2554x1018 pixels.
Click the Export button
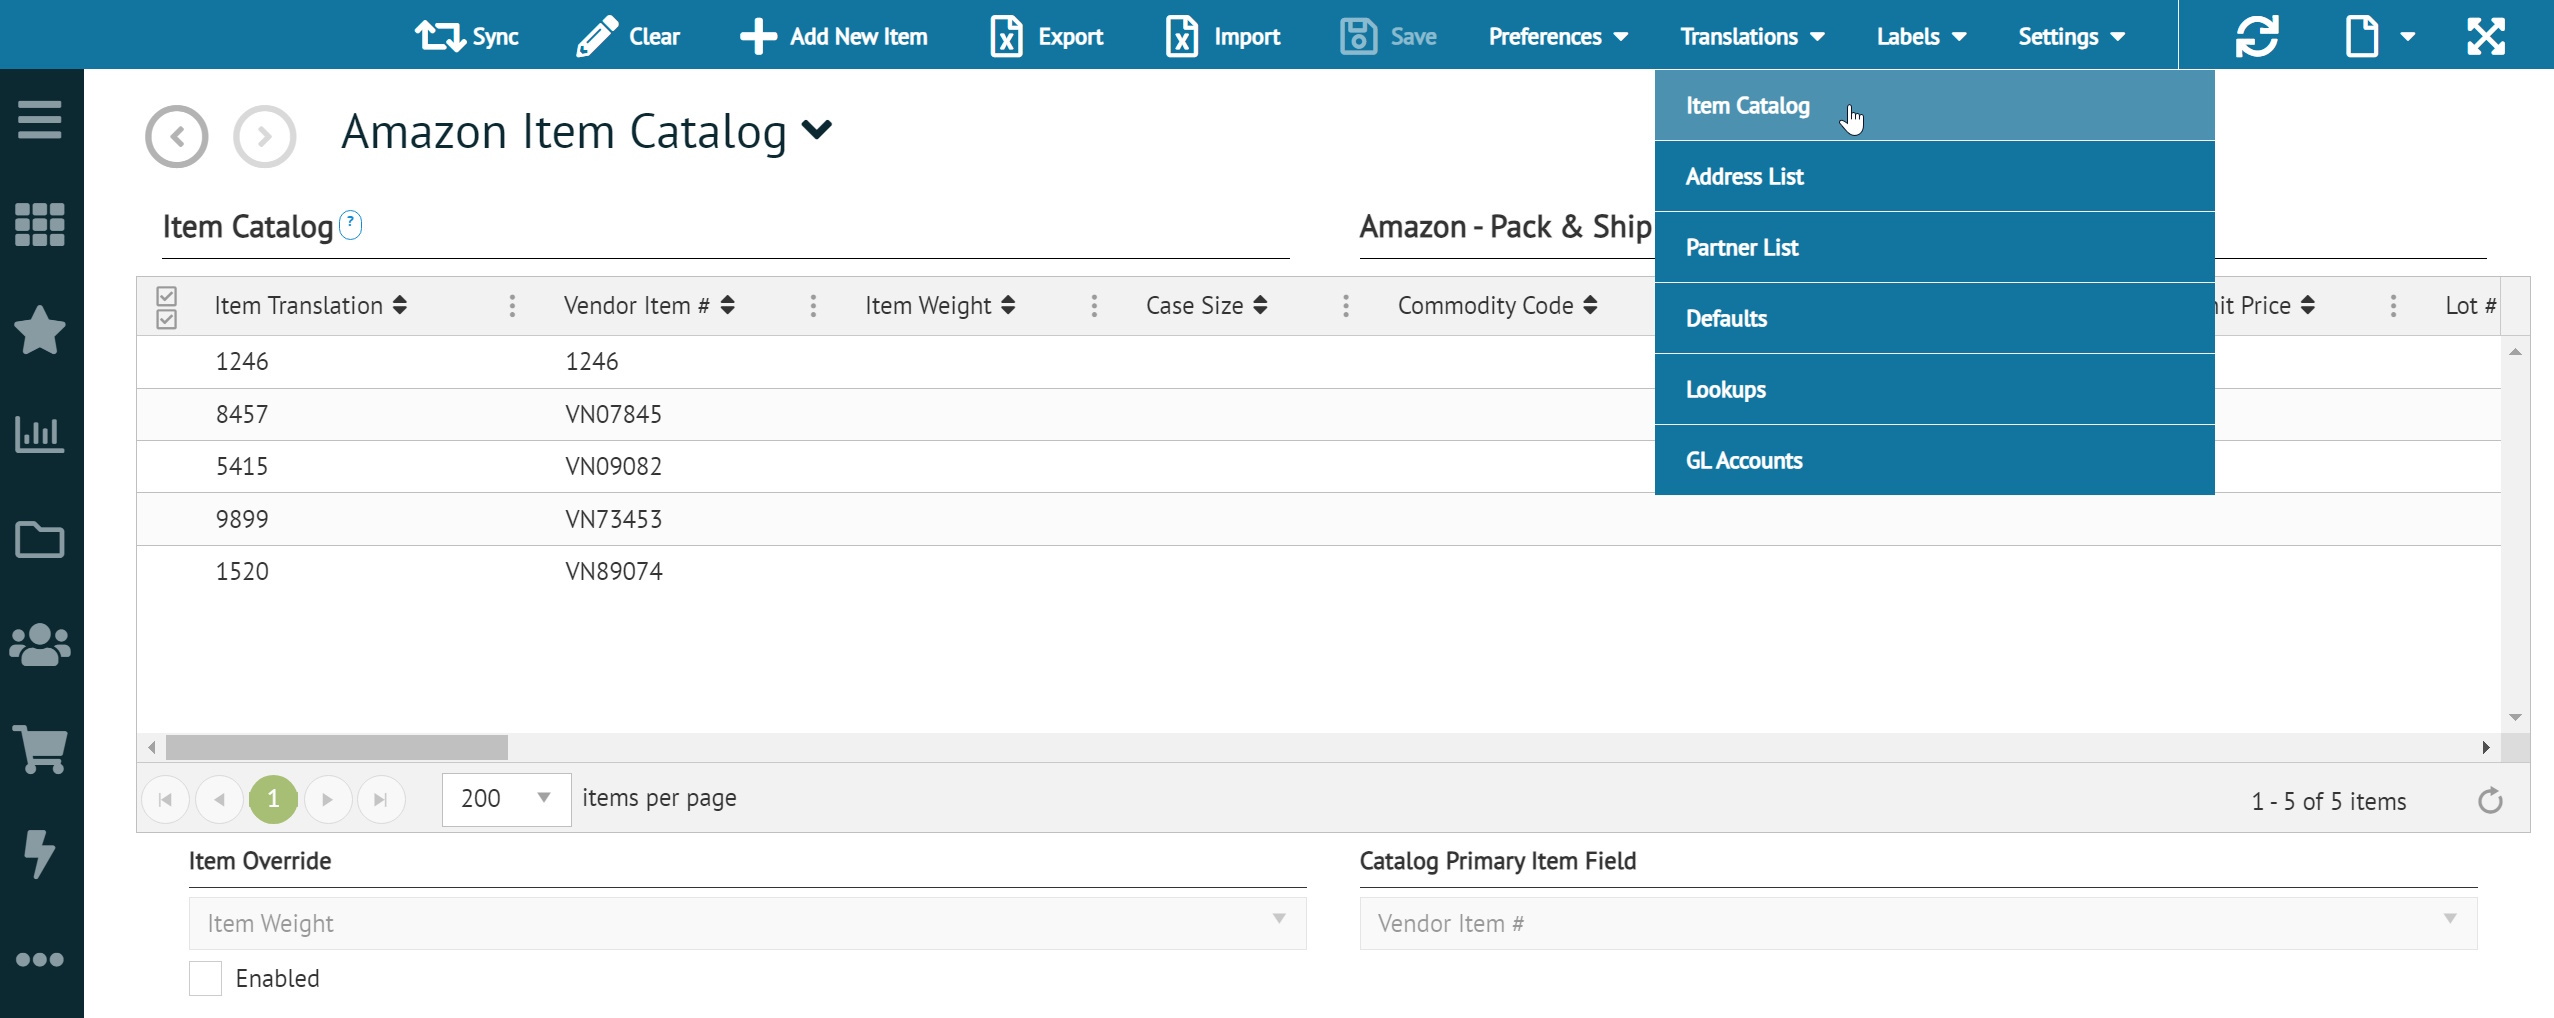(1047, 37)
